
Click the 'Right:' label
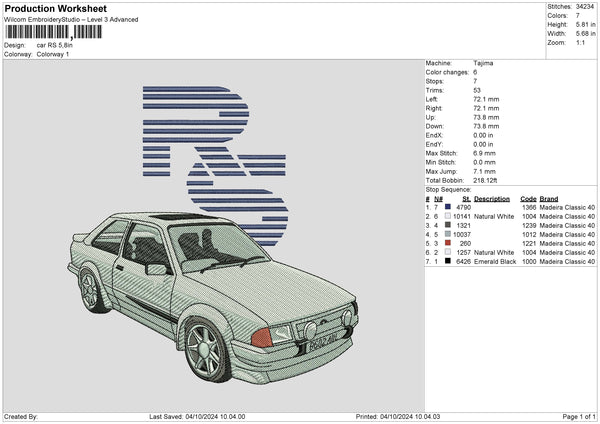click(434, 108)
